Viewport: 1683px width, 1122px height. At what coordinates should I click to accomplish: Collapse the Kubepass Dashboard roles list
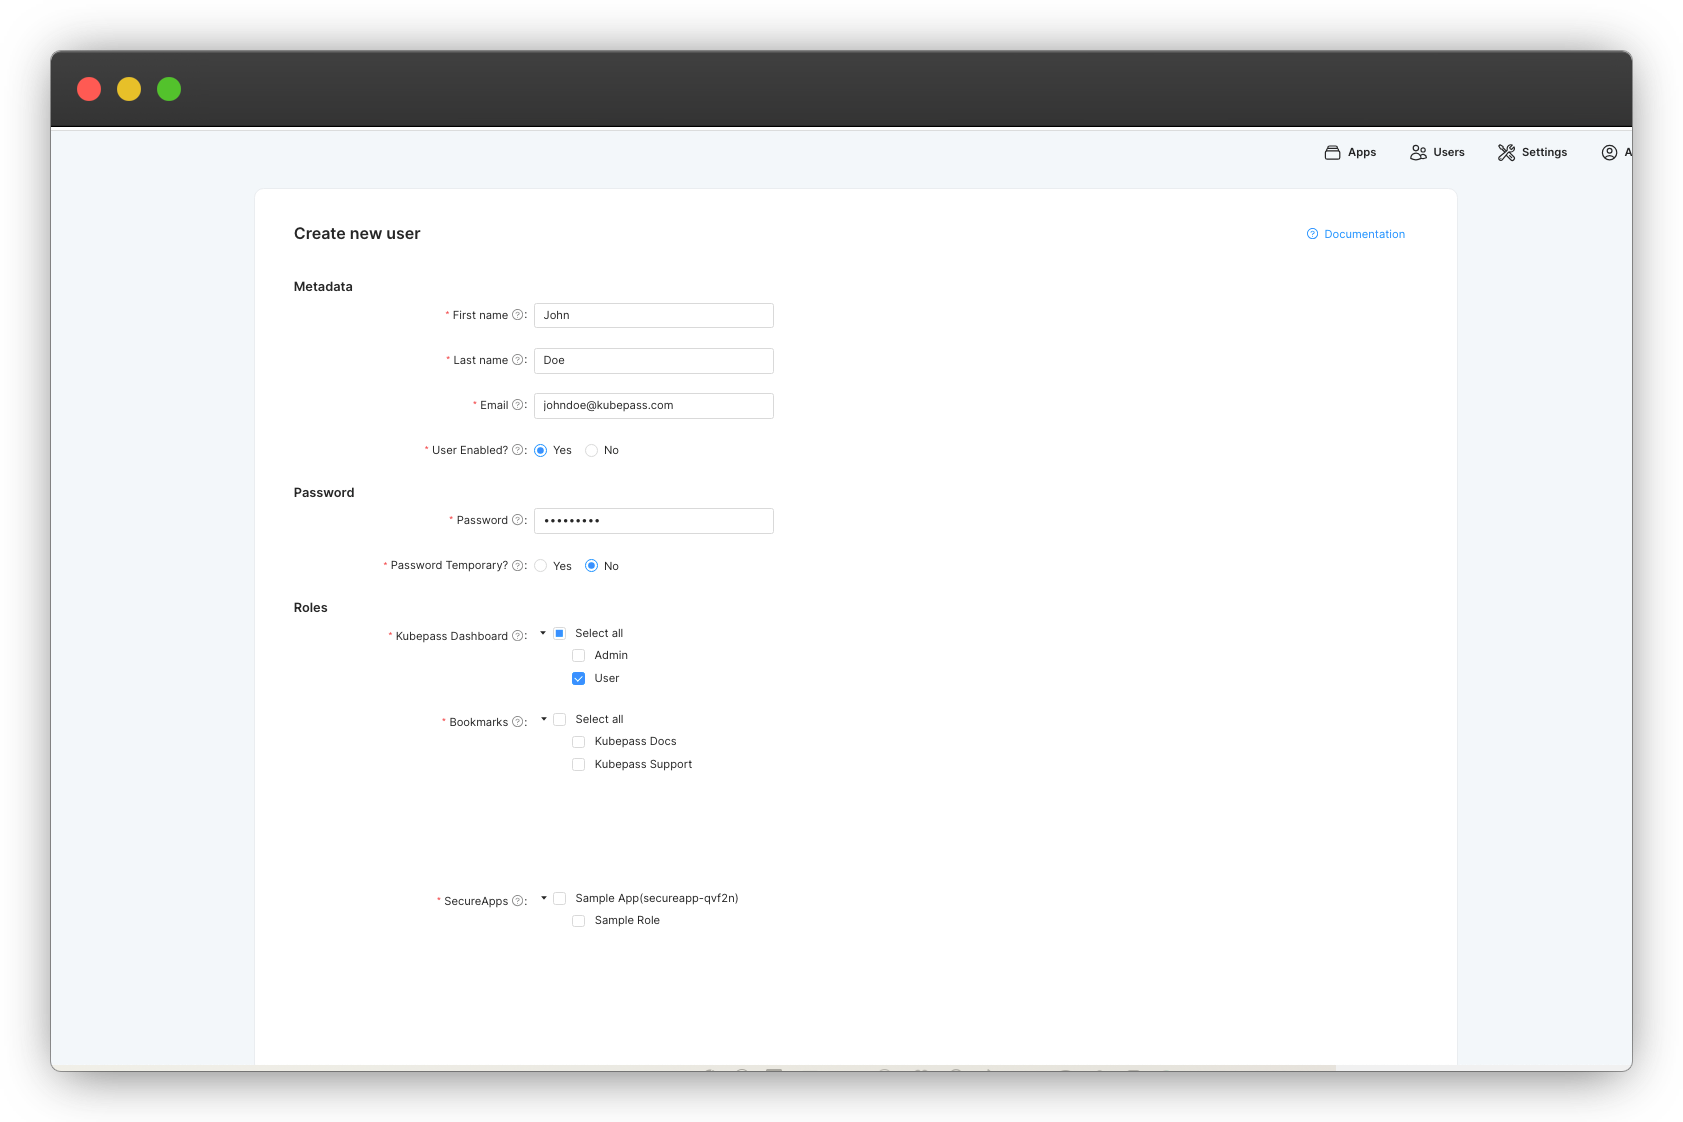543,633
